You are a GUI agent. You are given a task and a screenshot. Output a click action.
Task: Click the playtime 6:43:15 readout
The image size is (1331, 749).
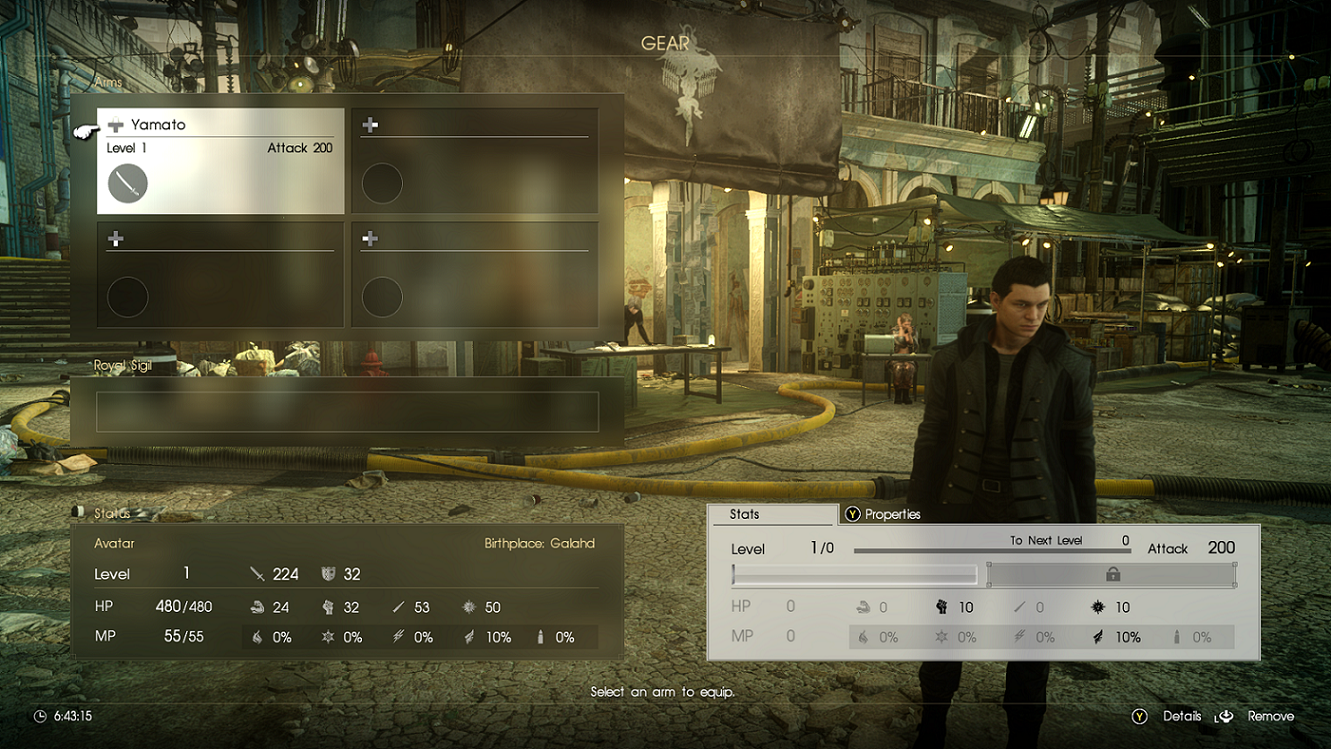(x=73, y=716)
